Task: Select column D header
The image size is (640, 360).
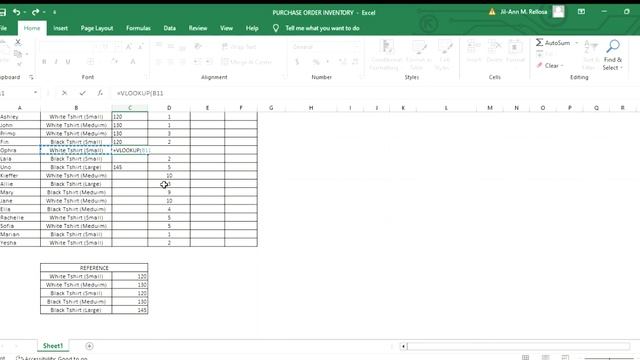Action: click(x=169, y=108)
